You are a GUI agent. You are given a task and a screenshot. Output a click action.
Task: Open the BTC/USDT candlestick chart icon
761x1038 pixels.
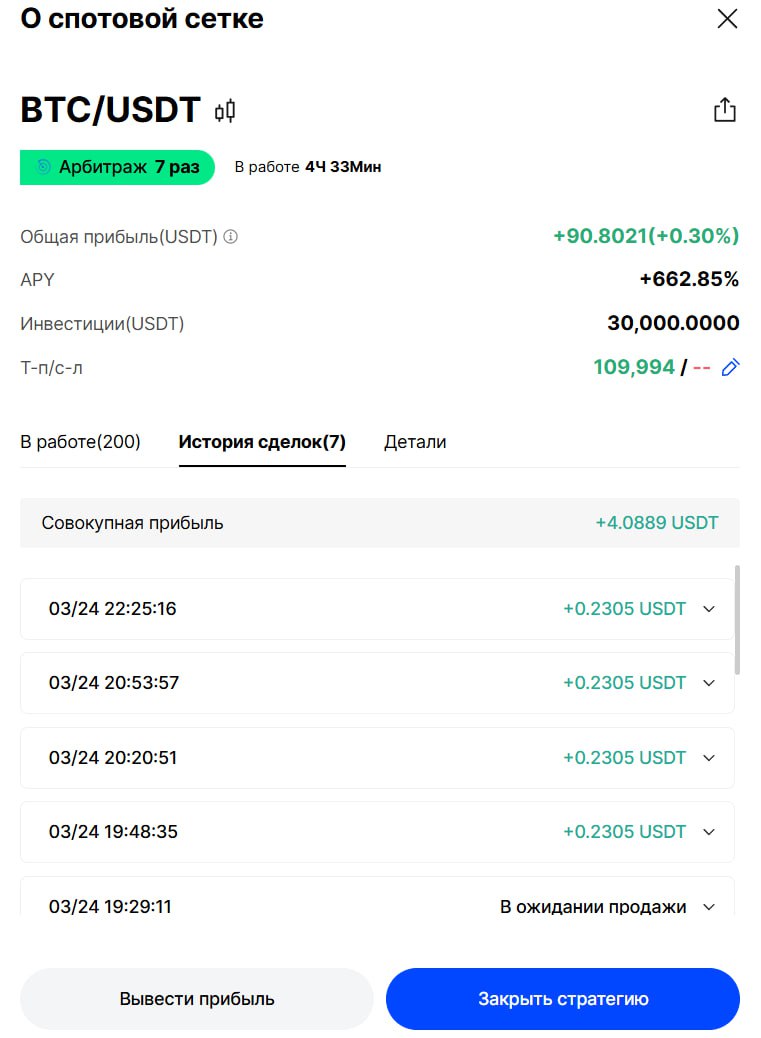(x=225, y=111)
